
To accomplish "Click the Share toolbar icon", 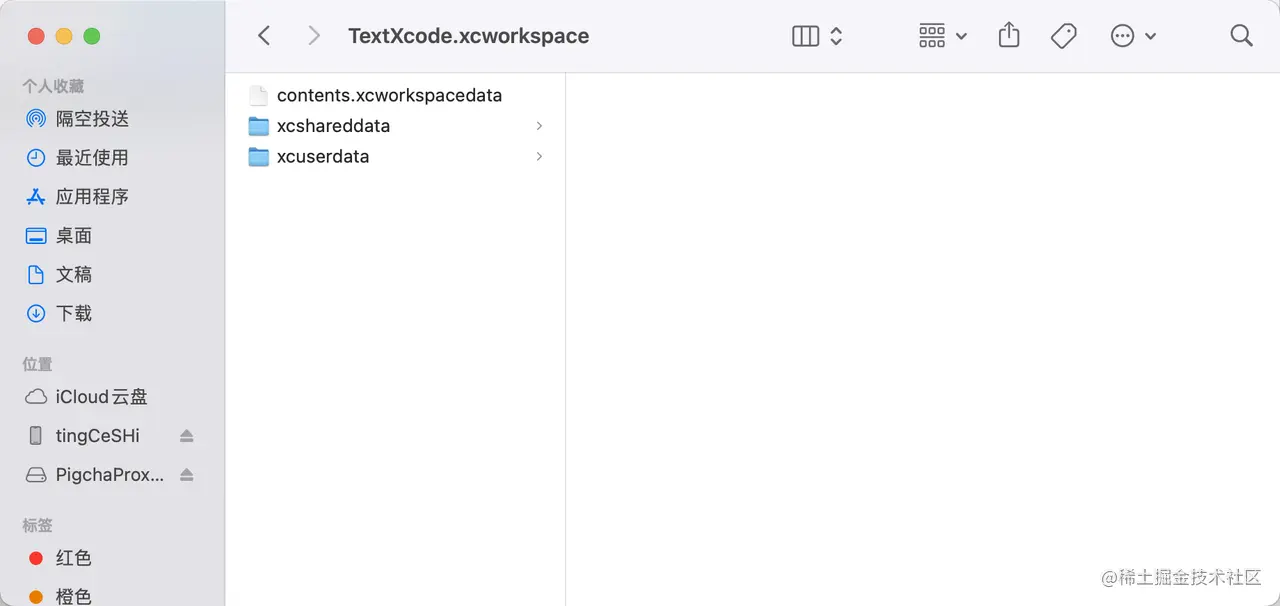I will [1009, 35].
